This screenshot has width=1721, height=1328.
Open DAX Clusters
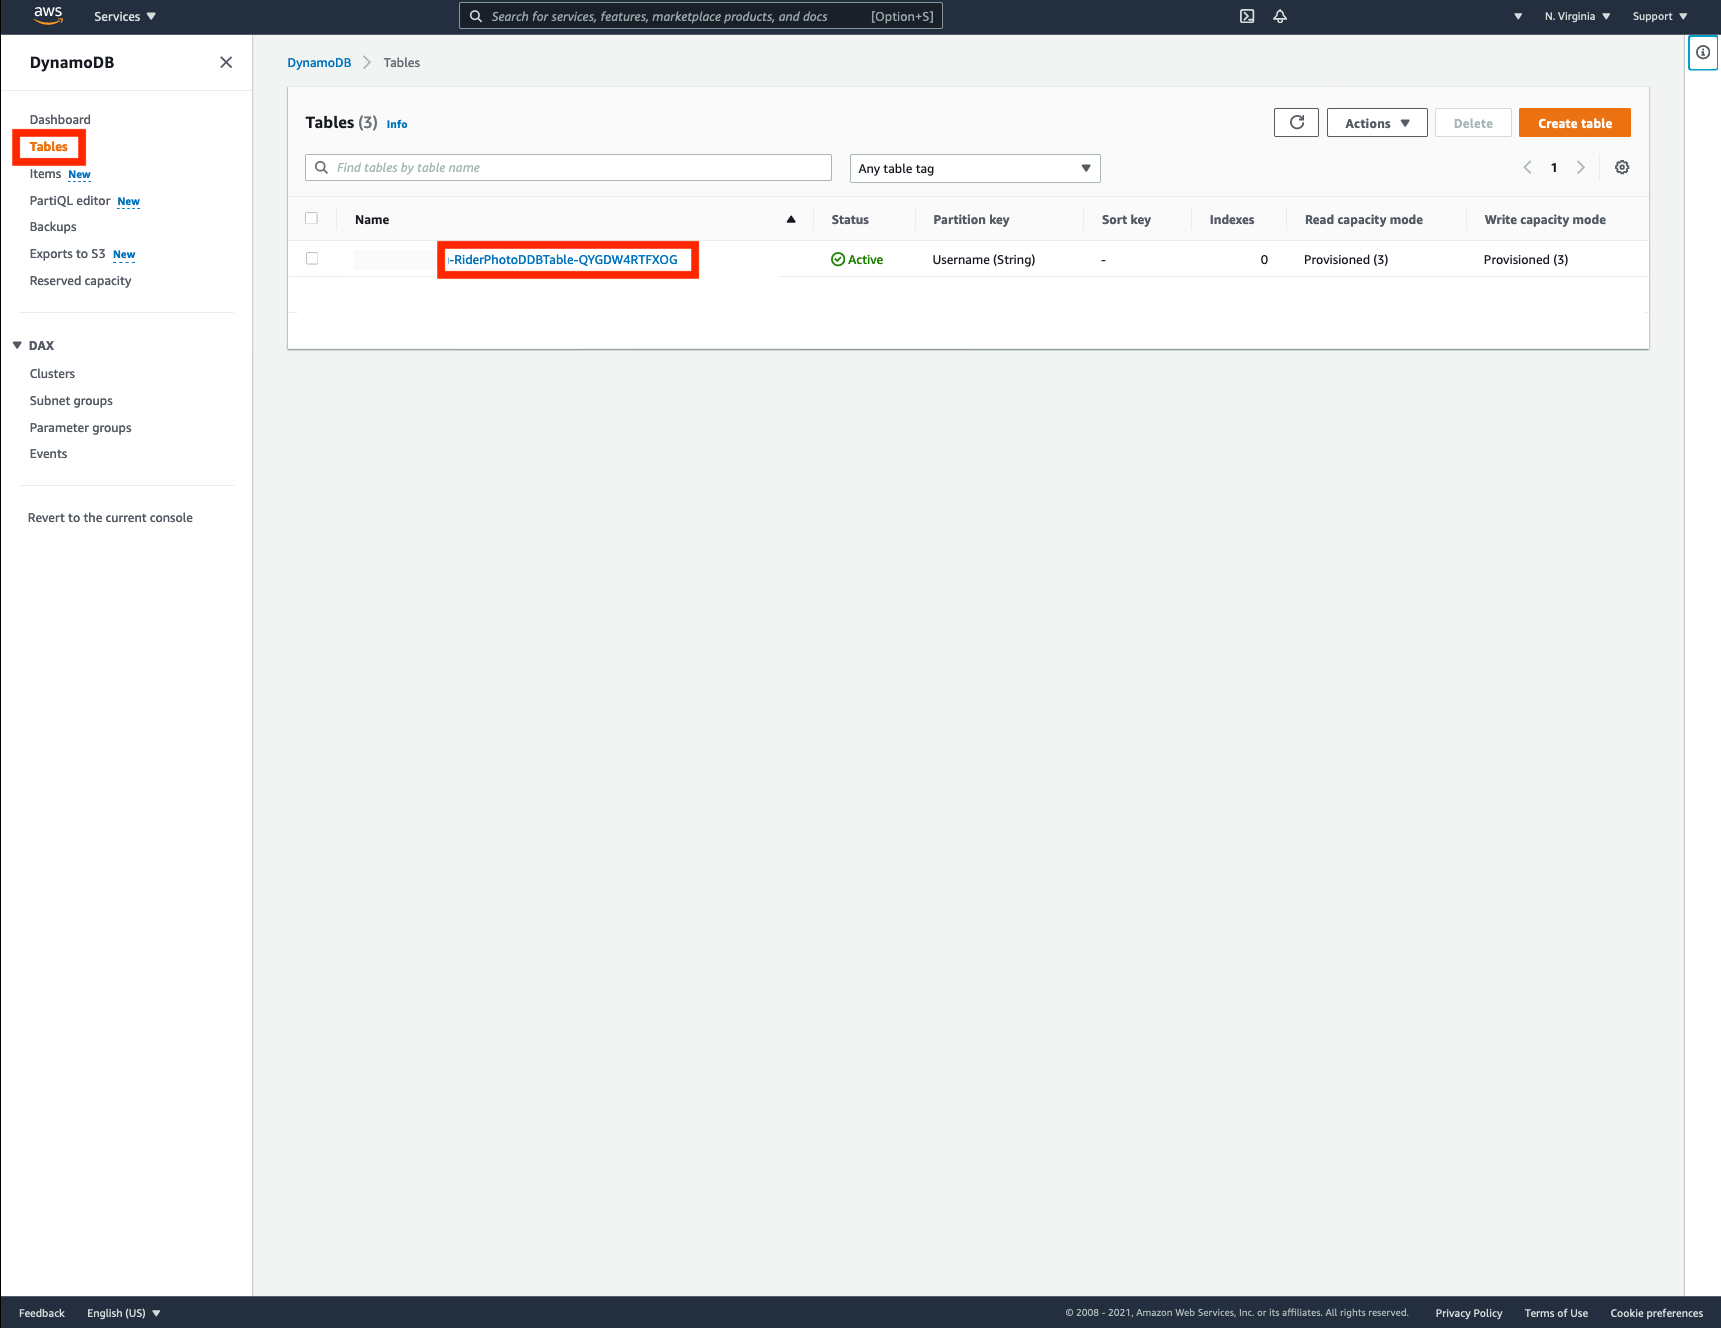click(52, 374)
